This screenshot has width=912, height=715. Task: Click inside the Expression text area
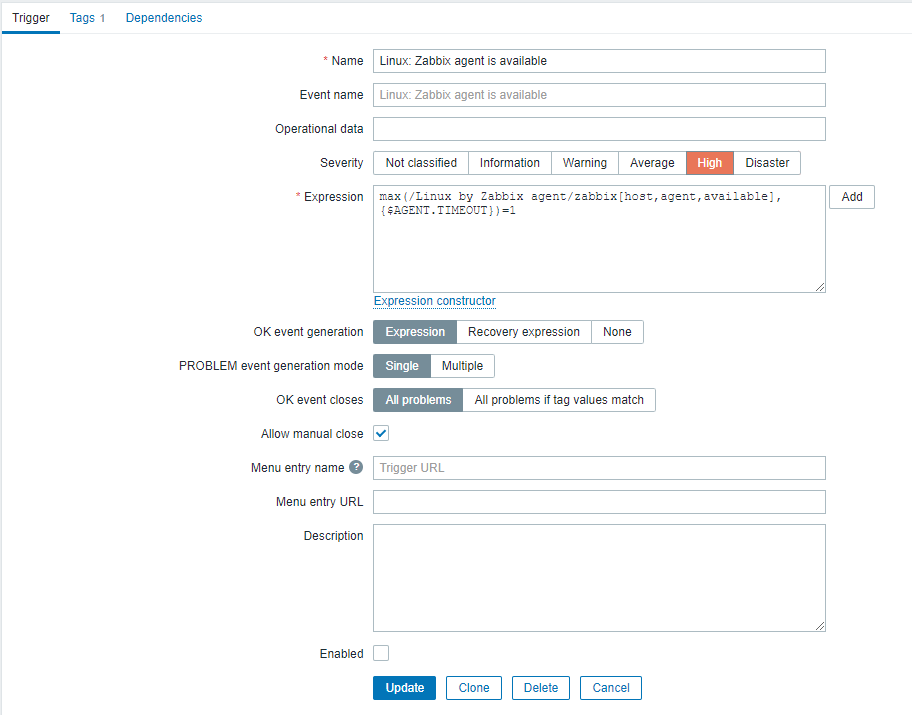[x=599, y=239]
